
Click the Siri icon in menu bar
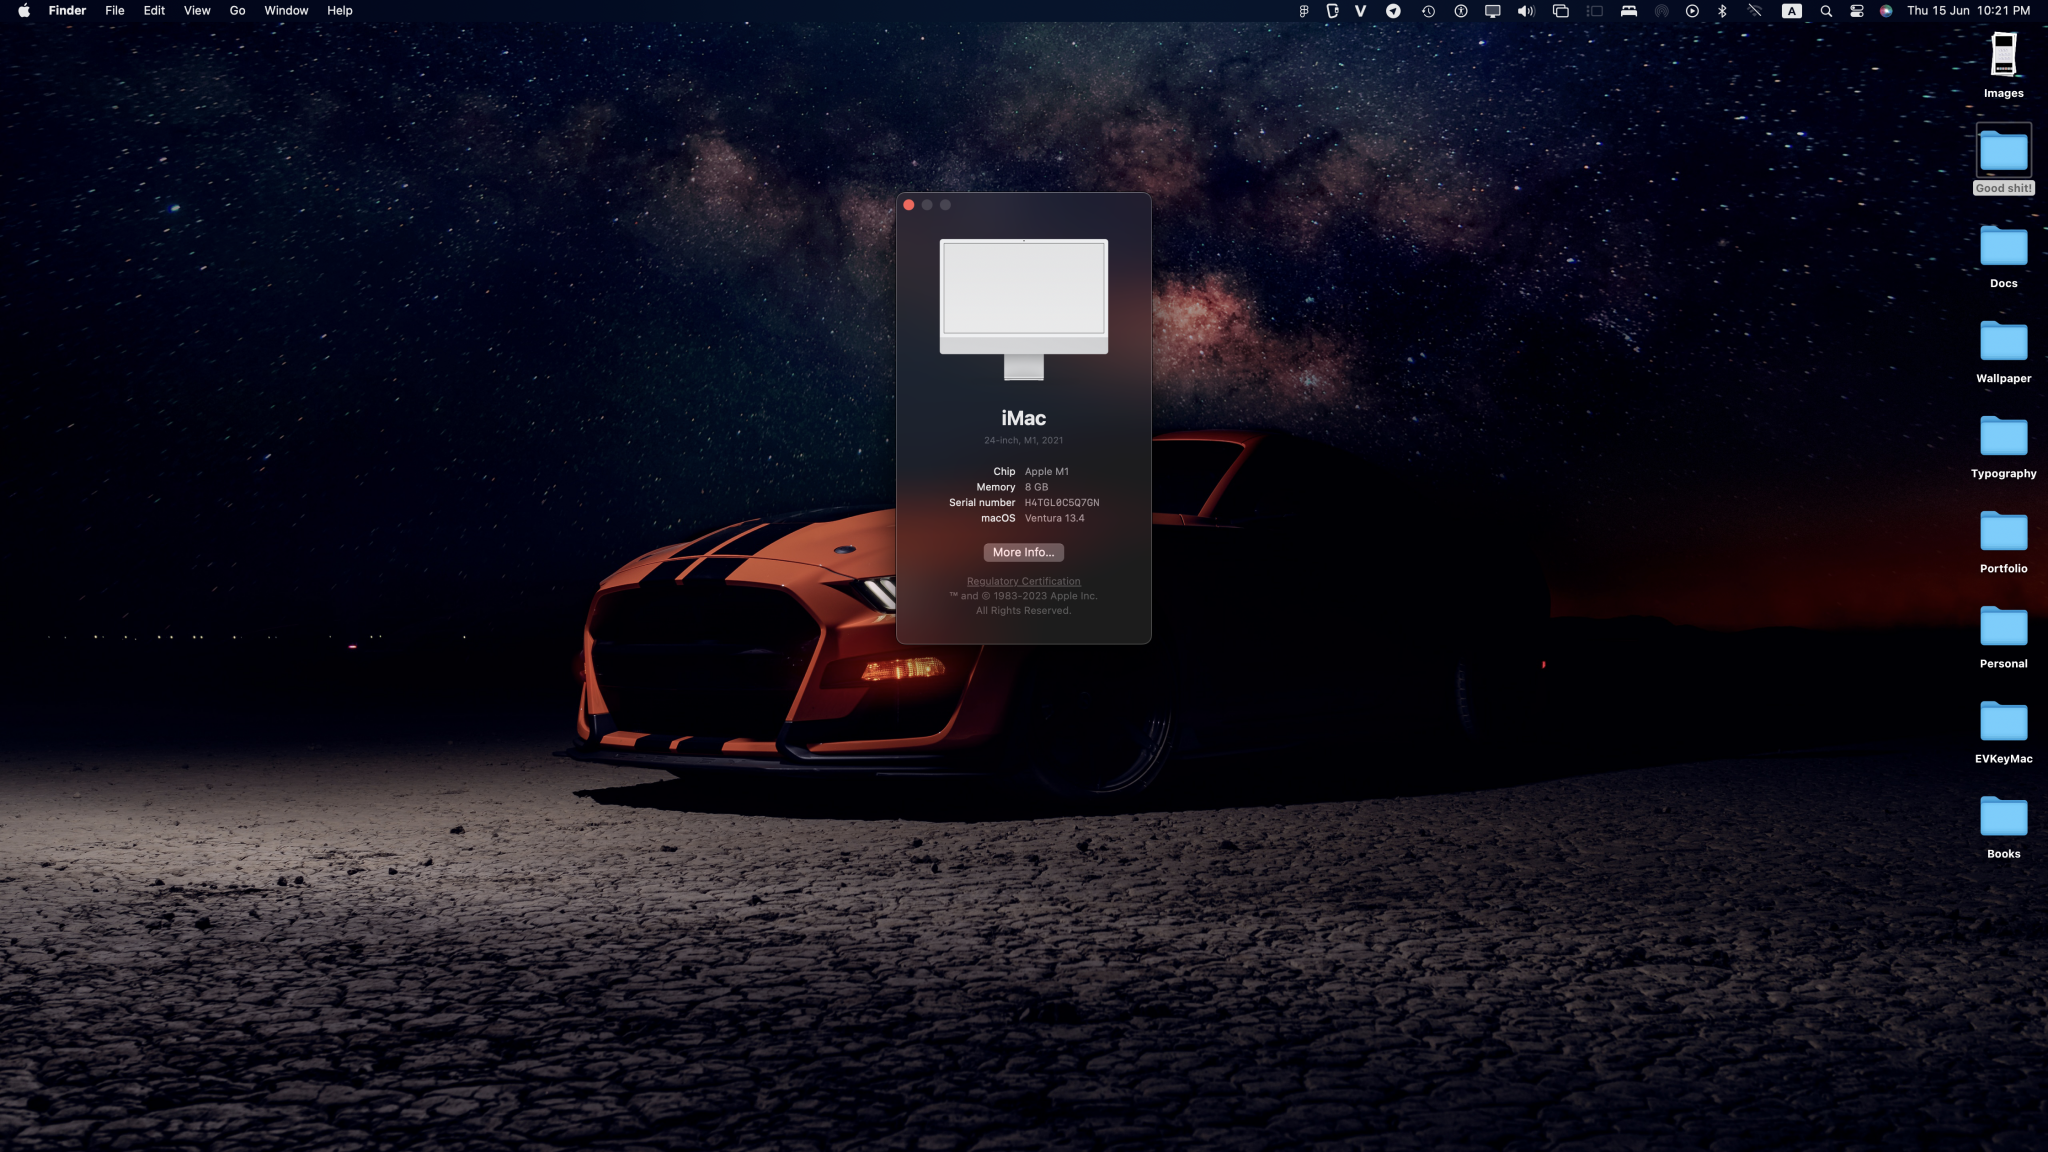(x=1886, y=11)
